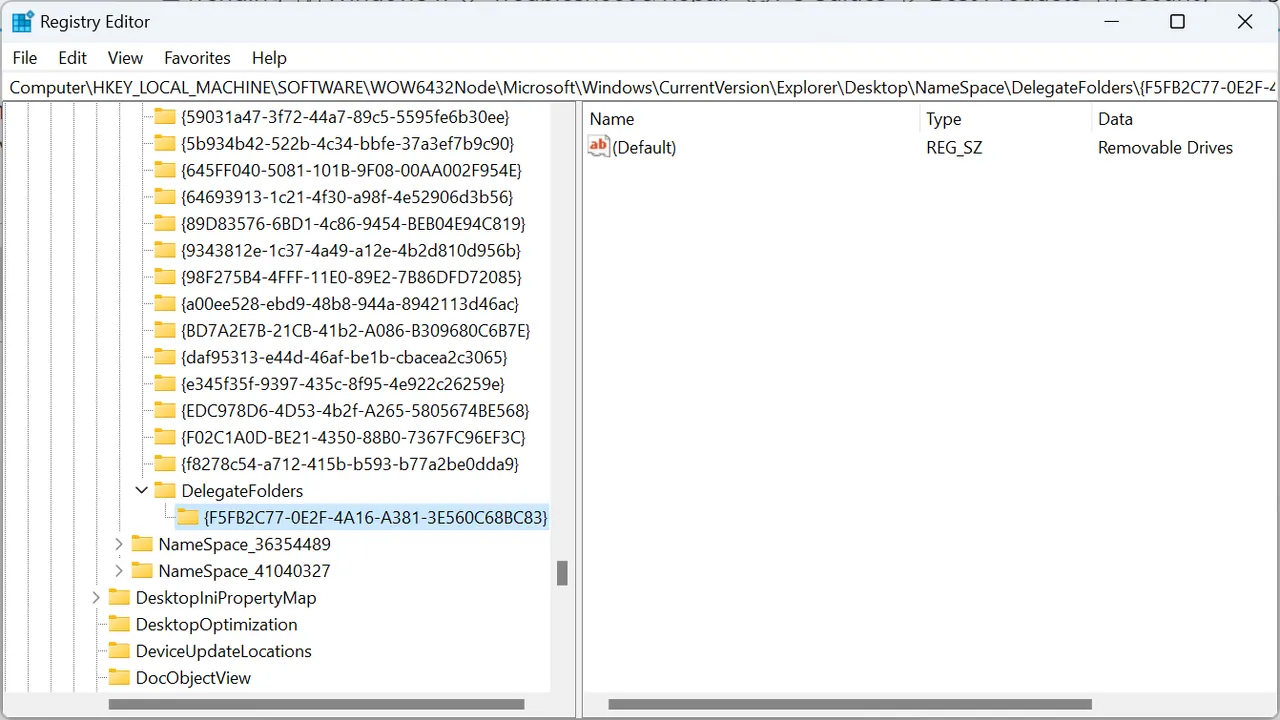Sort values by Type column header

point(1005,119)
